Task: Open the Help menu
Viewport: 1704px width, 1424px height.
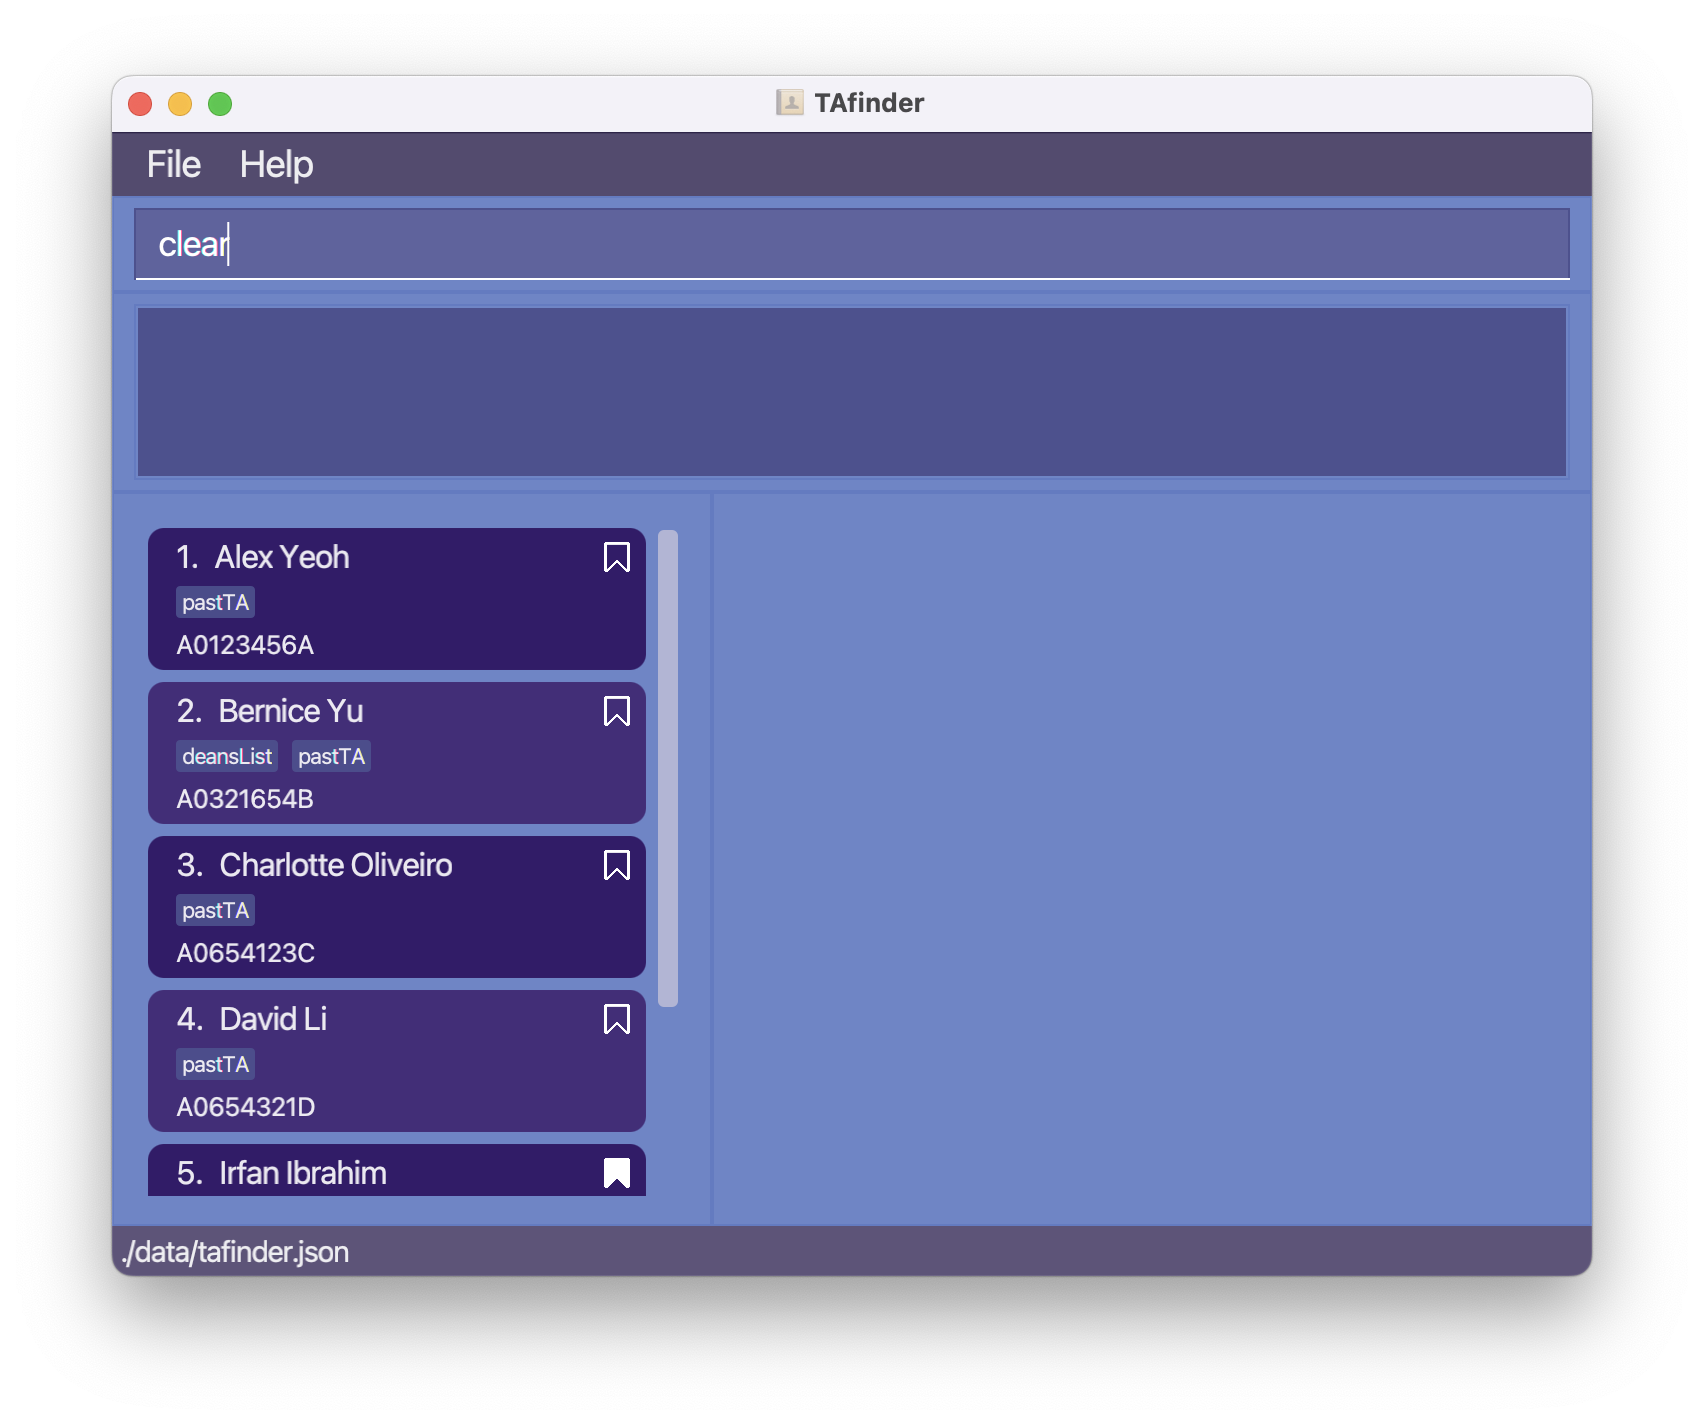Action: [276, 164]
